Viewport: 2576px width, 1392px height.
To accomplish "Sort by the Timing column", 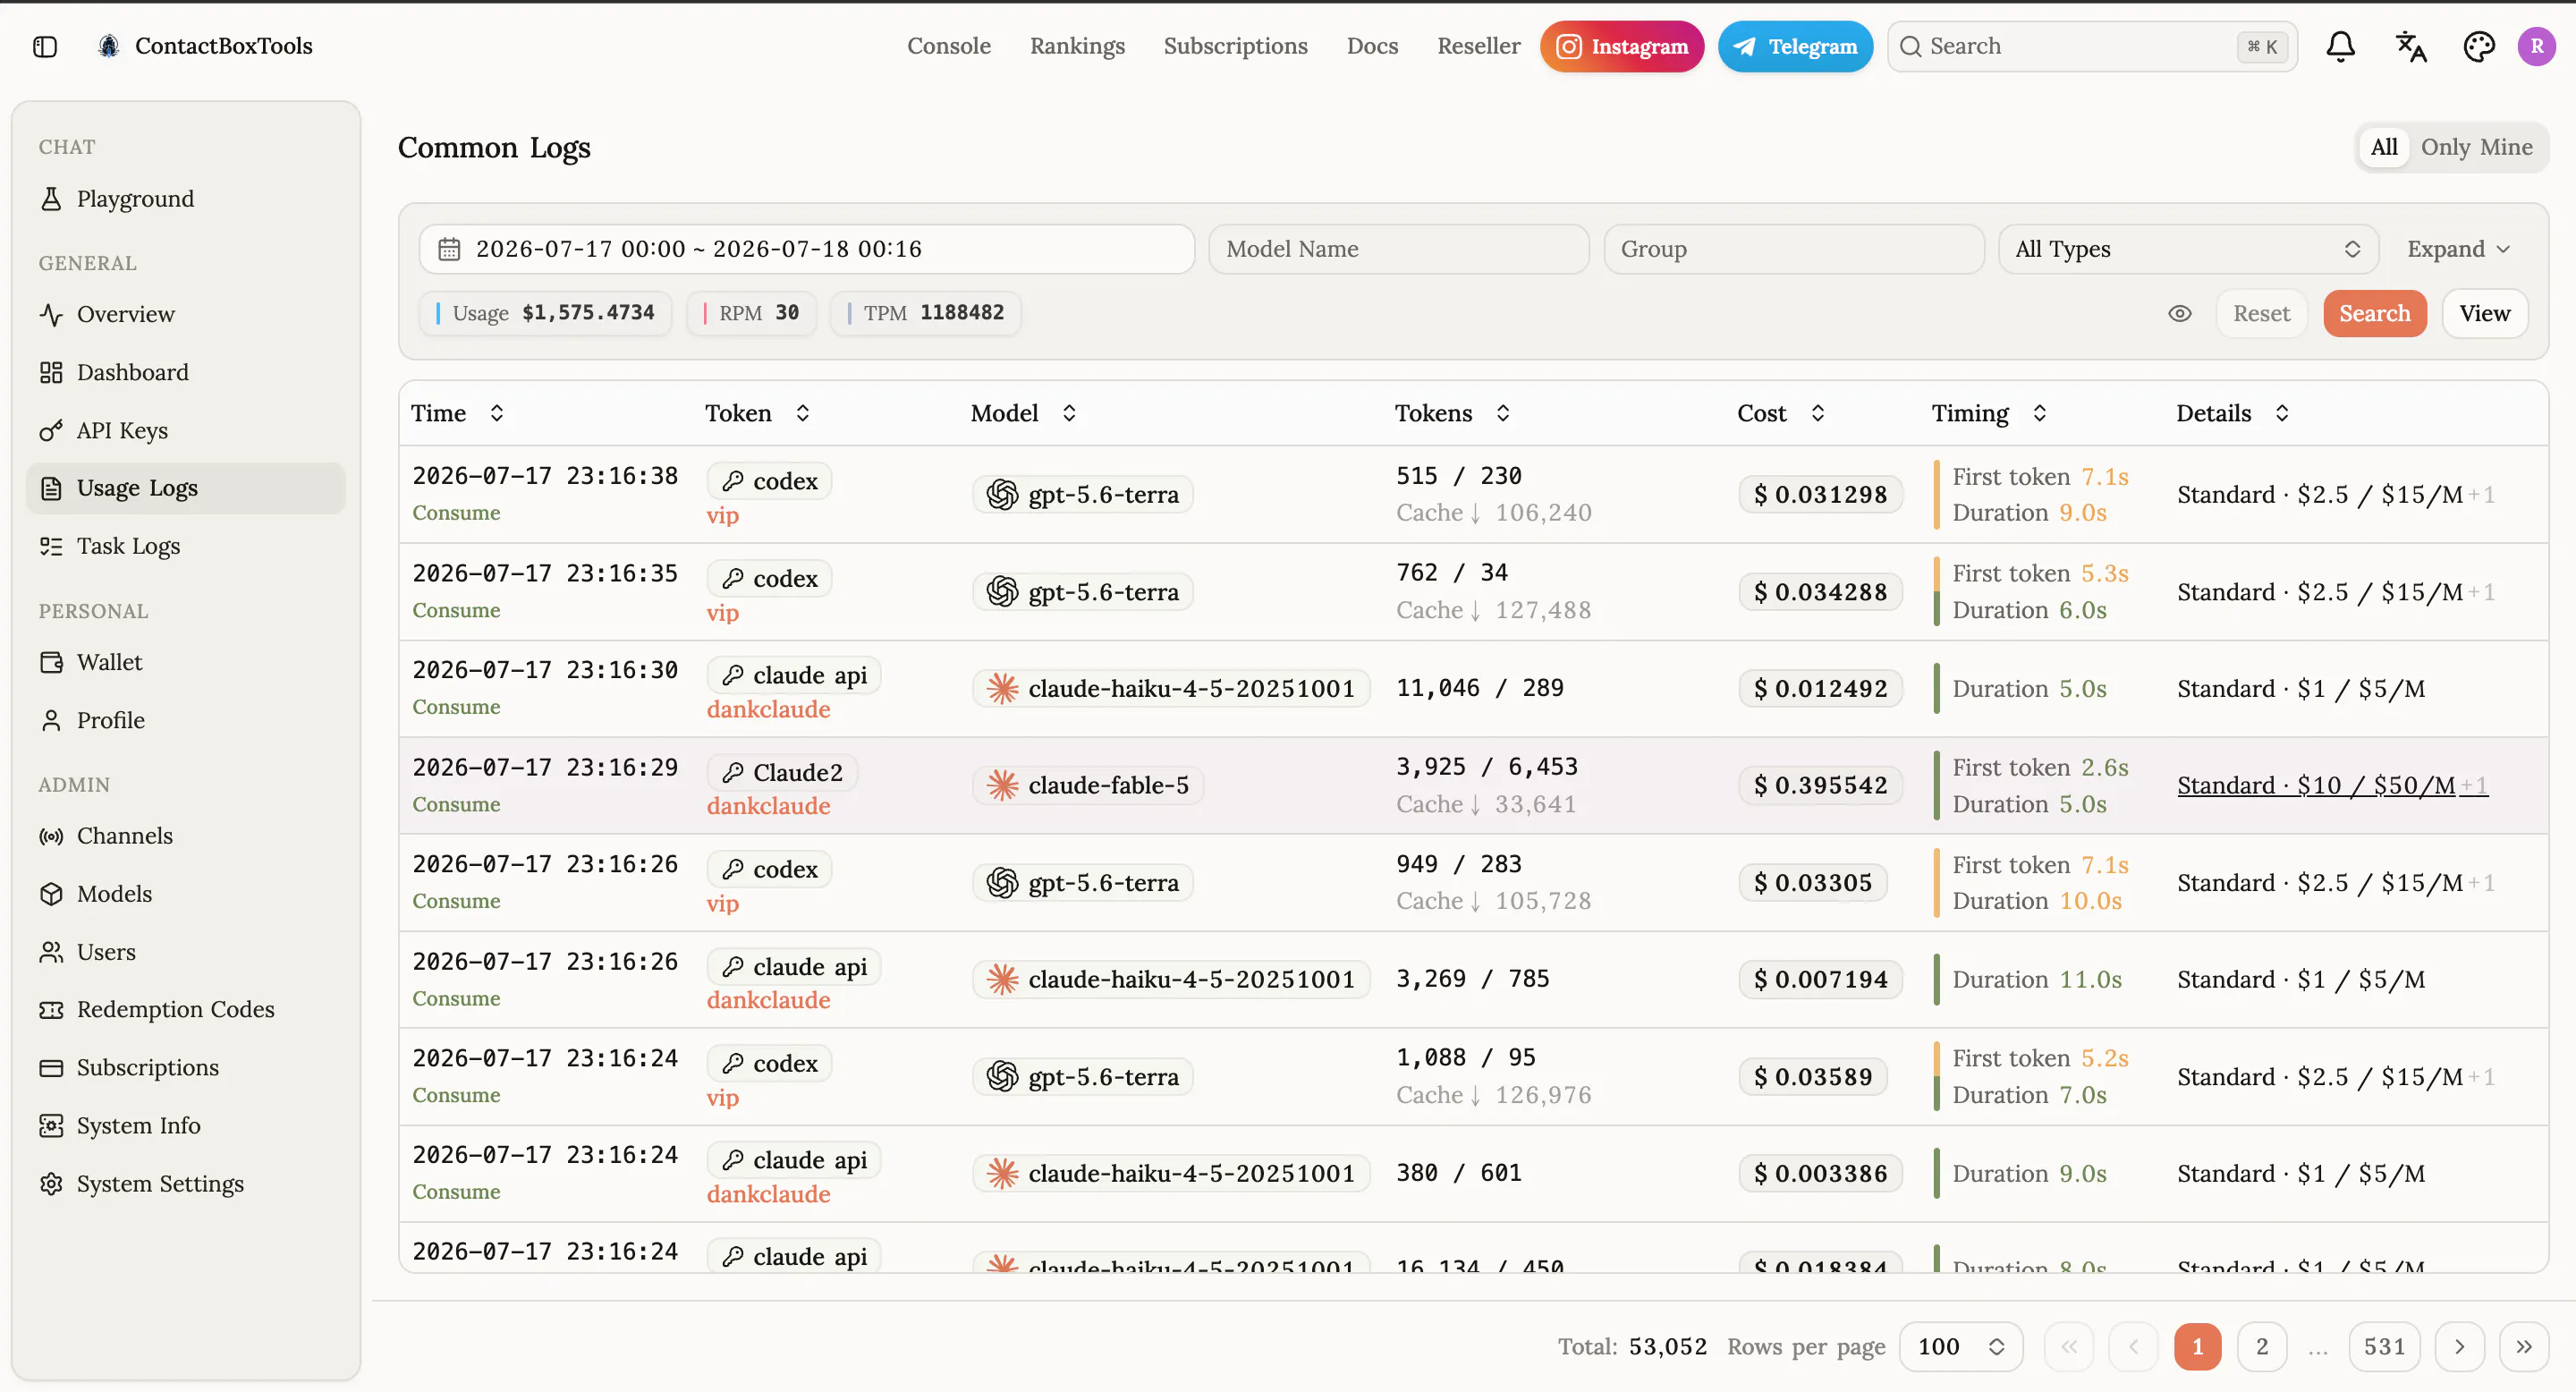I will (x=1990, y=413).
